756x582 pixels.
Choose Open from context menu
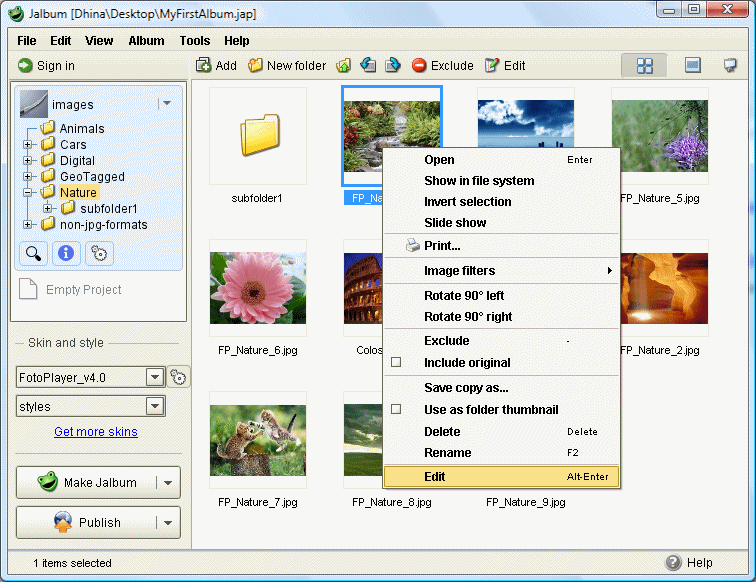tap(501, 160)
